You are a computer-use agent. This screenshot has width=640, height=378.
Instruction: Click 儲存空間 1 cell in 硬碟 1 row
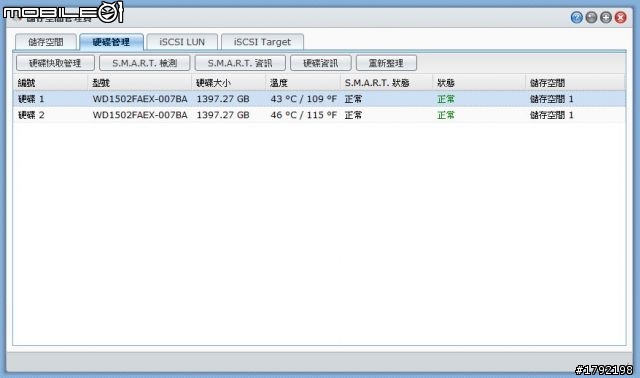551,99
